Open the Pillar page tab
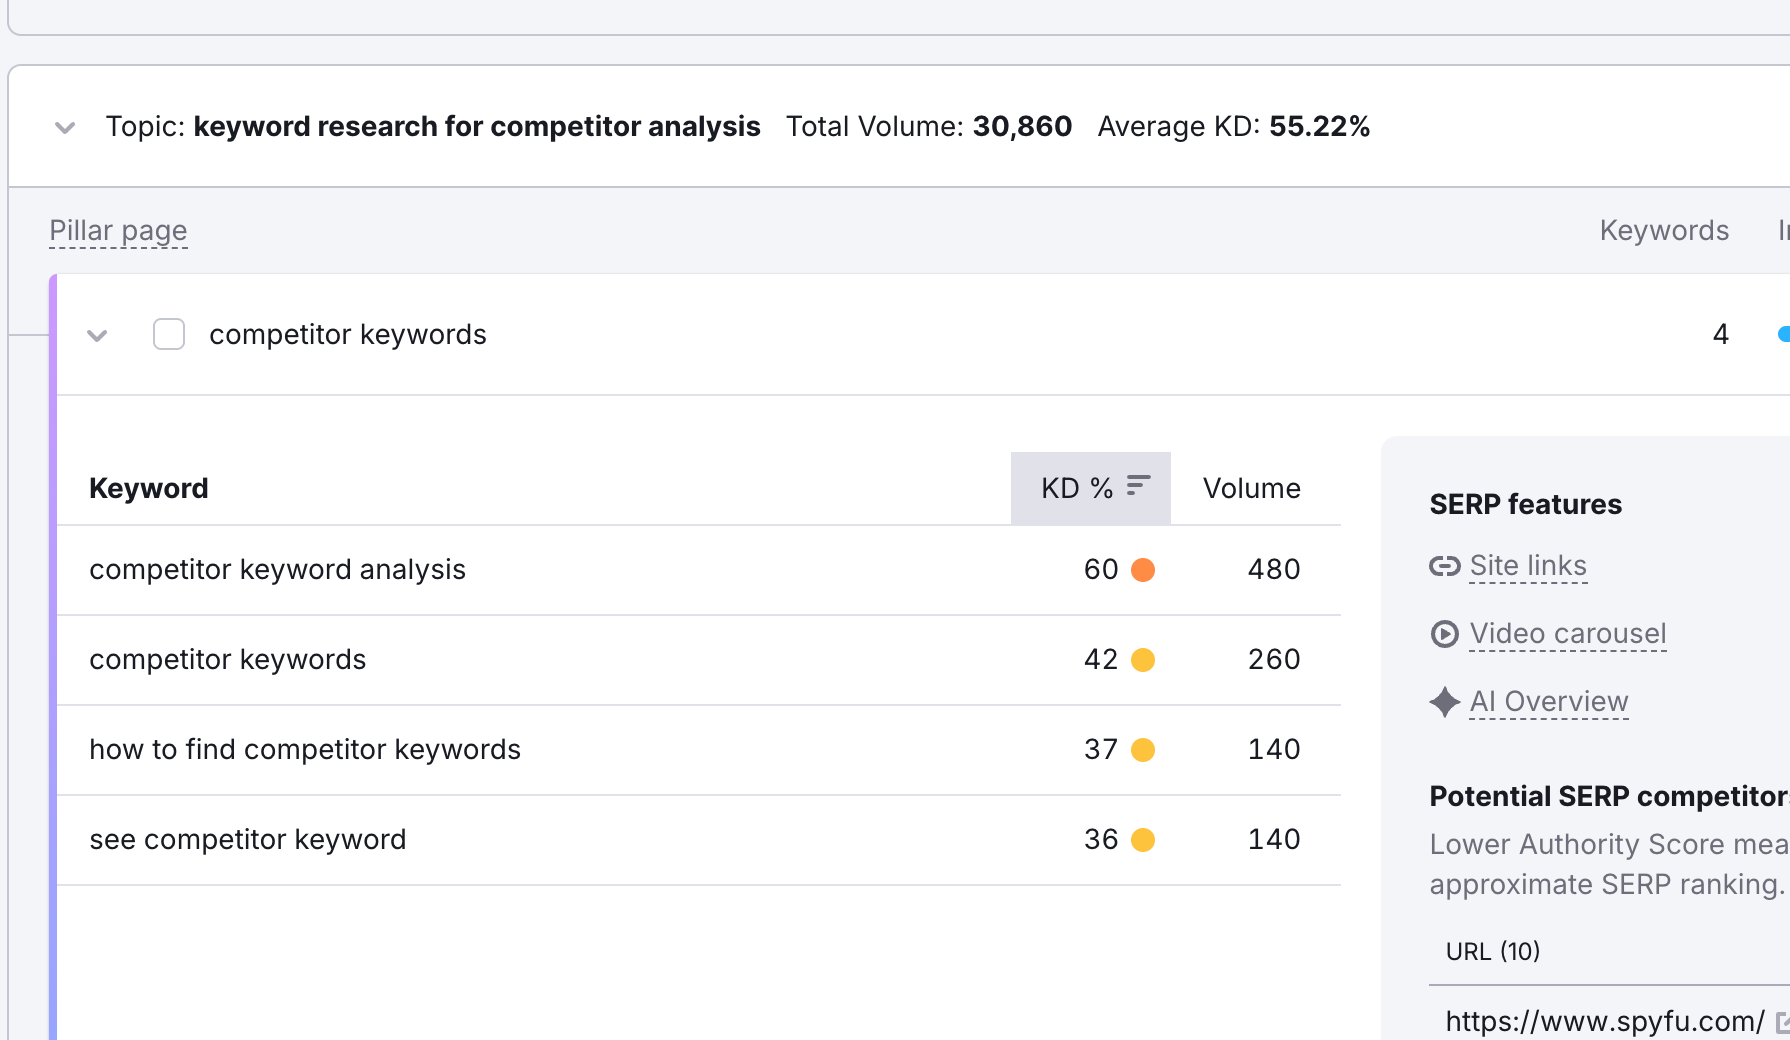The height and width of the screenshot is (1040, 1790). click(117, 230)
